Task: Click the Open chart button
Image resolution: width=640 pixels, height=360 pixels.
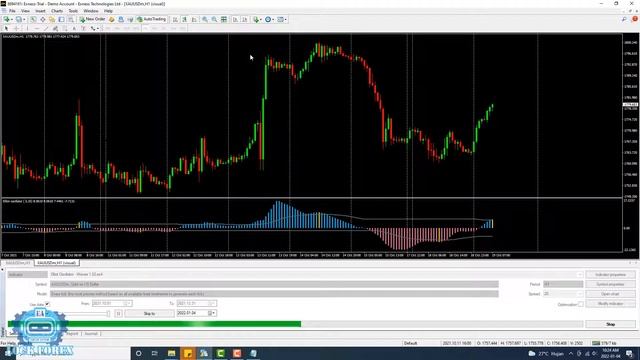Action: 611,294
